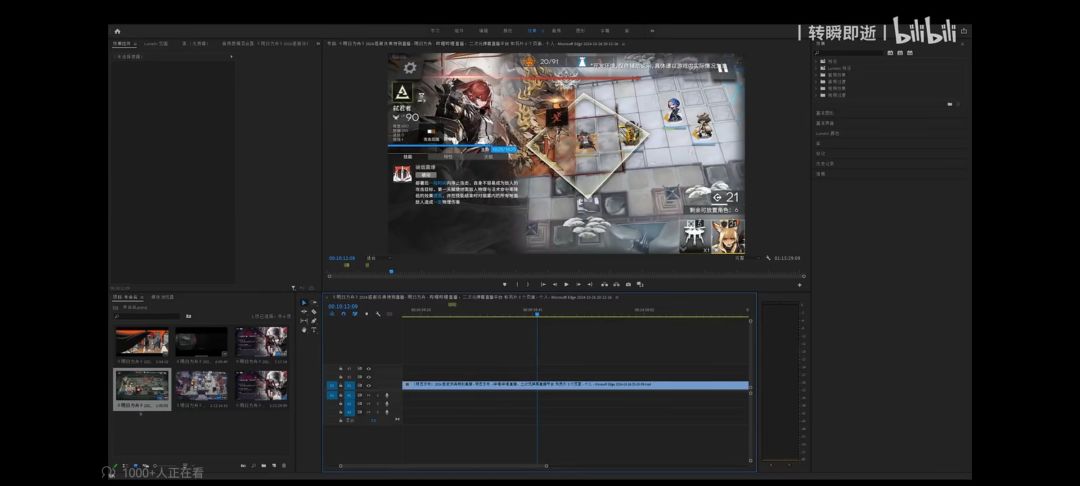
Task: Click Go to In point button
Action: tap(543, 284)
